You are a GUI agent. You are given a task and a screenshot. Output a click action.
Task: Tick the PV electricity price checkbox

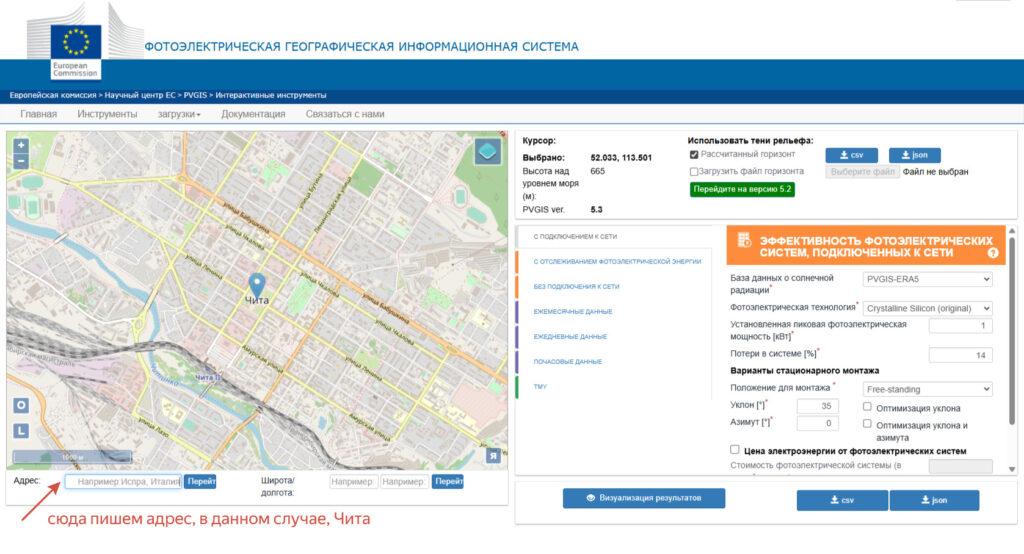pos(735,449)
